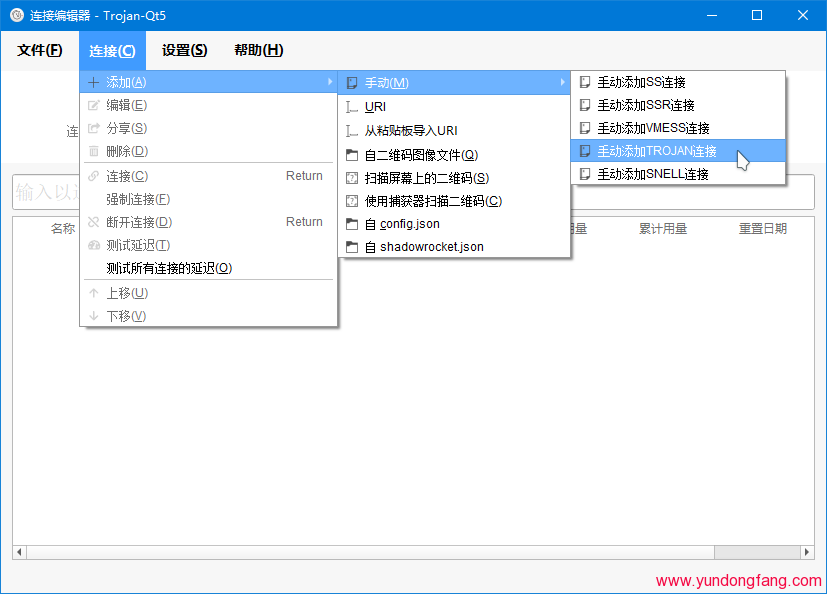Click the document icon beside 手动添加SS连接
The image size is (827, 594).
coord(585,82)
